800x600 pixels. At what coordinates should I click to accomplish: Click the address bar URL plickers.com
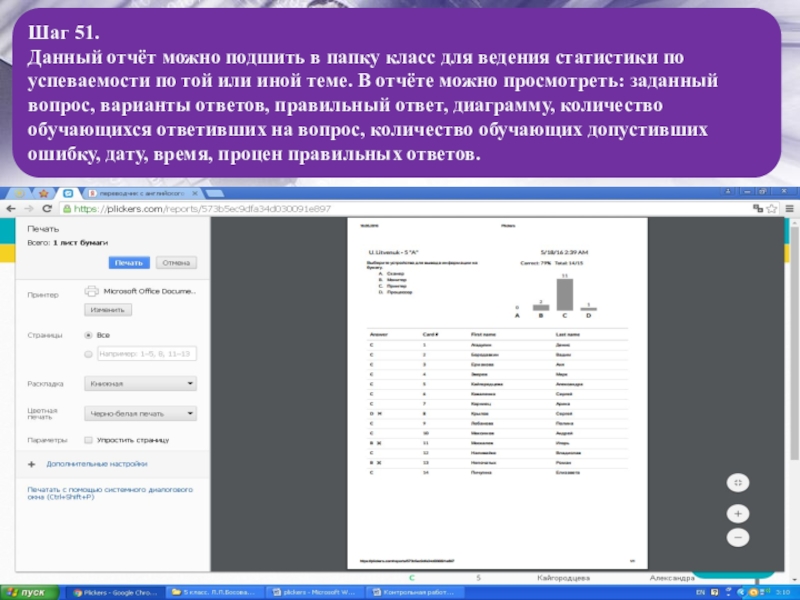pyautogui.click(x=202, y=209)
